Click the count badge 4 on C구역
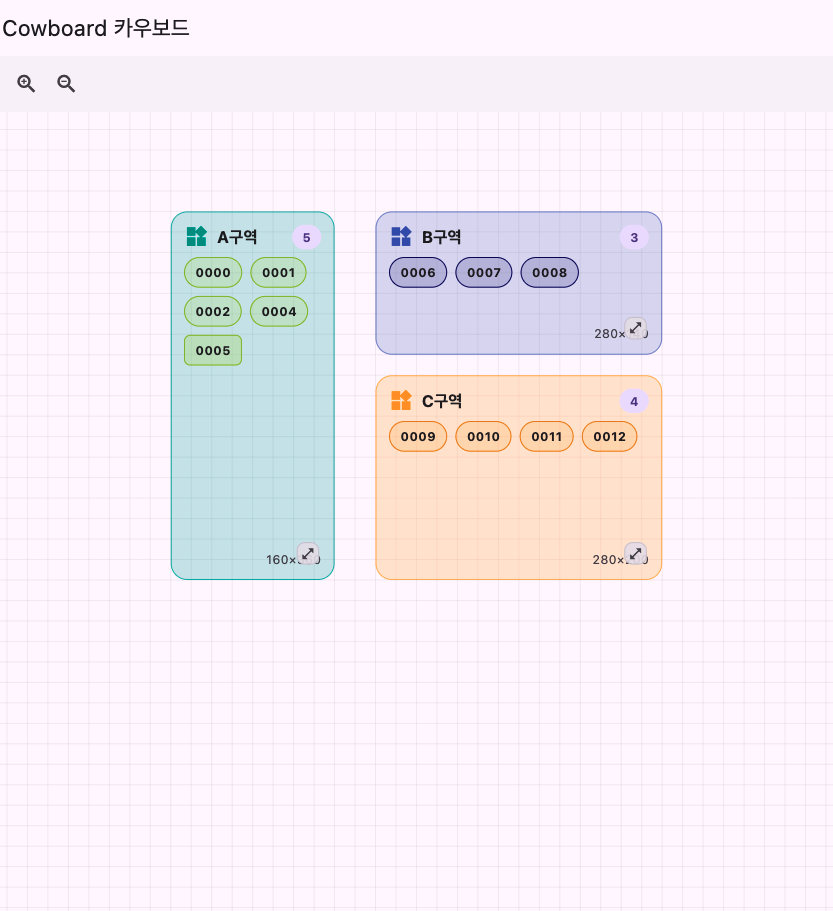Viewport: 833px width, 911px height. (634, 401)
